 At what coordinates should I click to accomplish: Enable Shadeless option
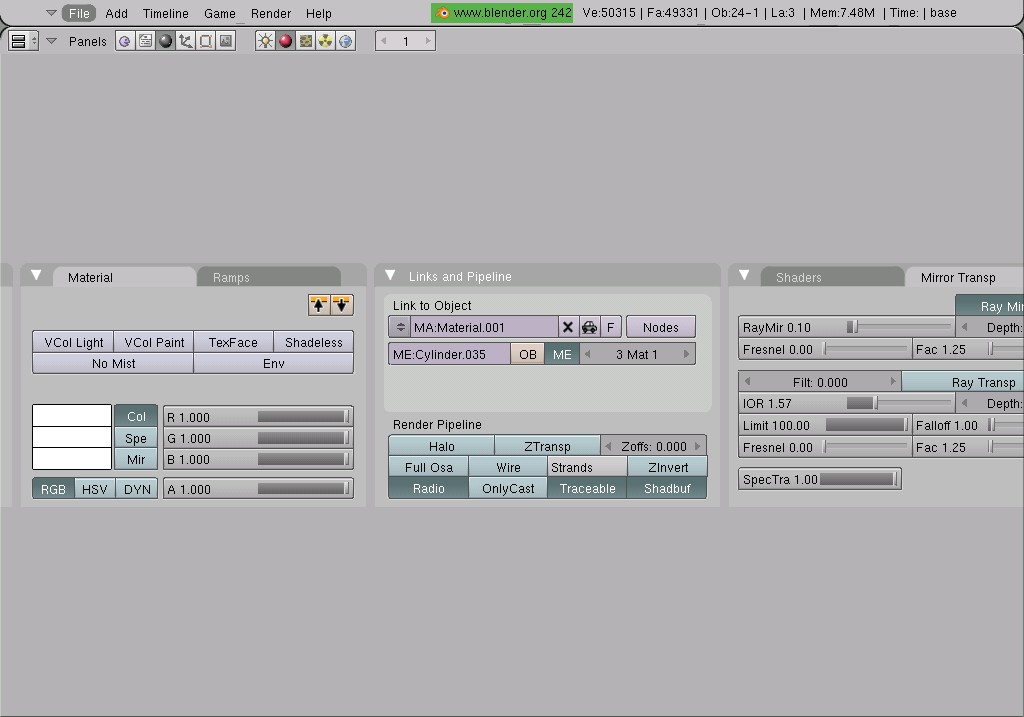click(x=313, y=342)
